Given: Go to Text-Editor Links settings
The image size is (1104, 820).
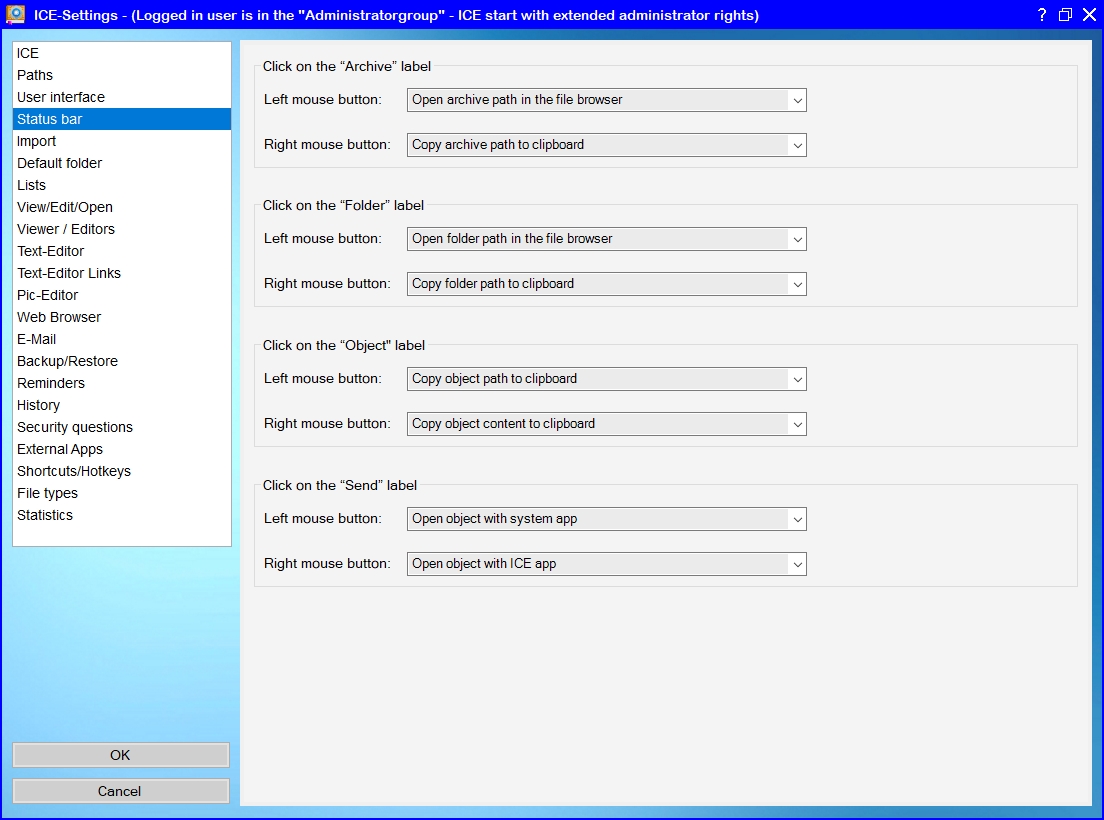Looking at the screenshot, I should (69, 273).
